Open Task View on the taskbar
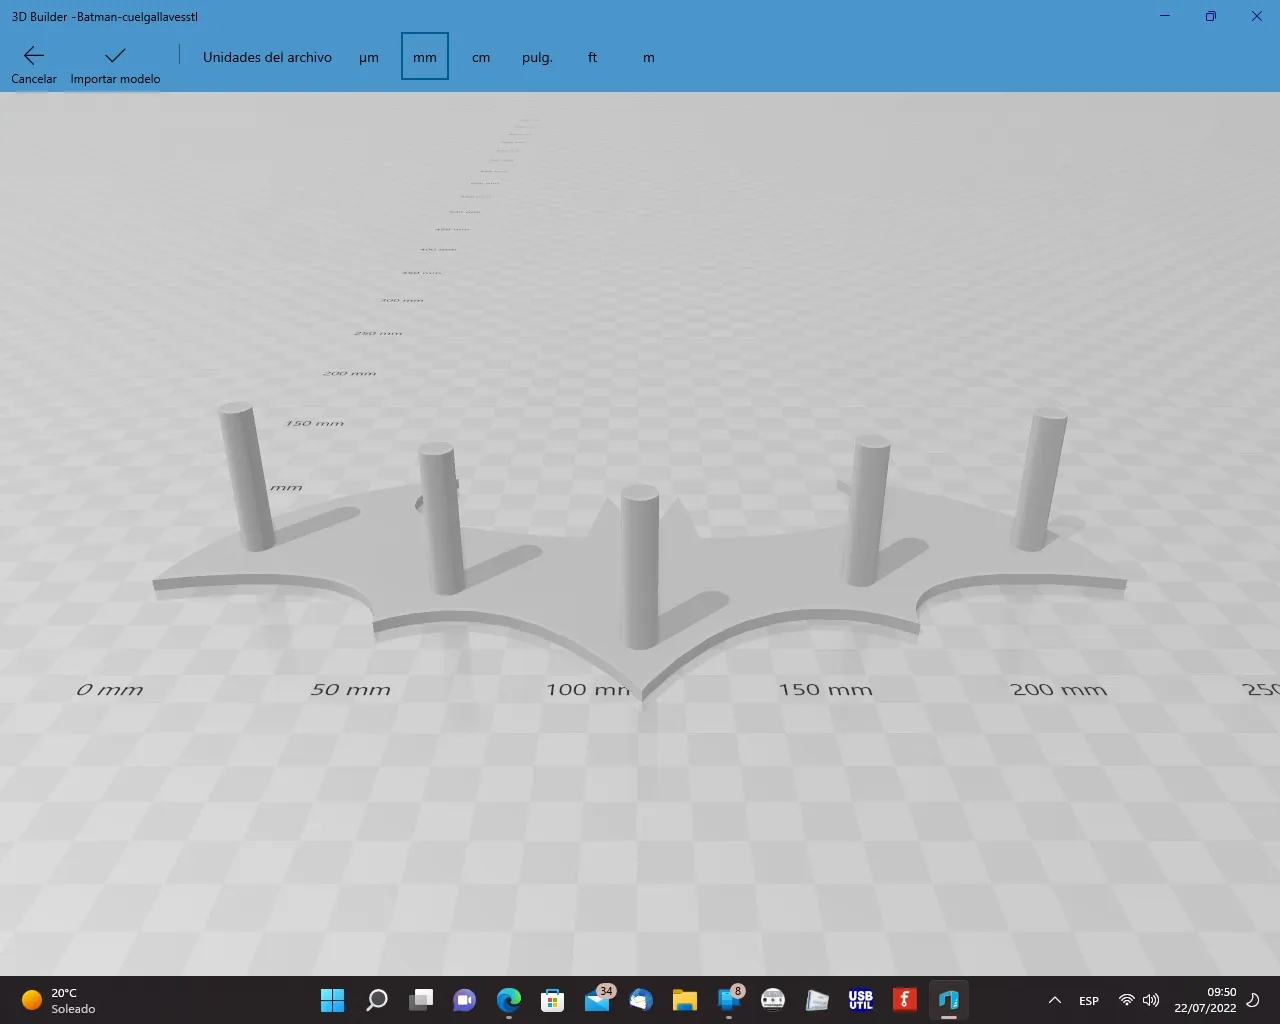The width and height of the screenshot is (1280, 1024). click(x=421, y=1000)
